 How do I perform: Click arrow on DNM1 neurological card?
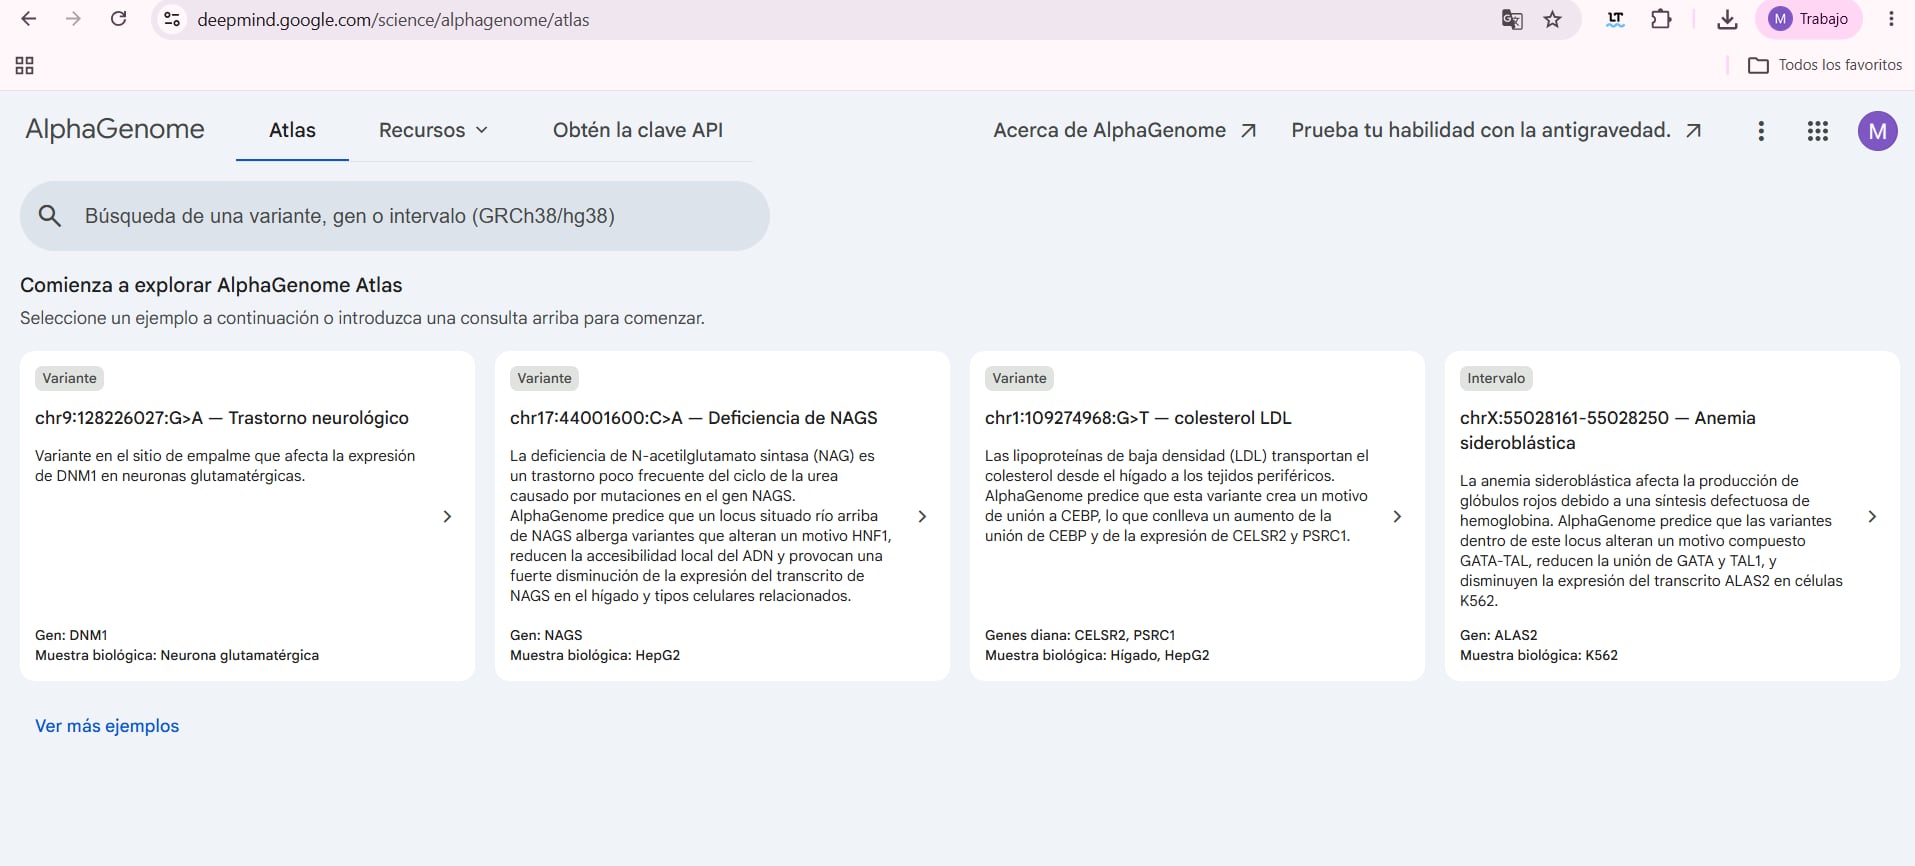pos(447,517)
